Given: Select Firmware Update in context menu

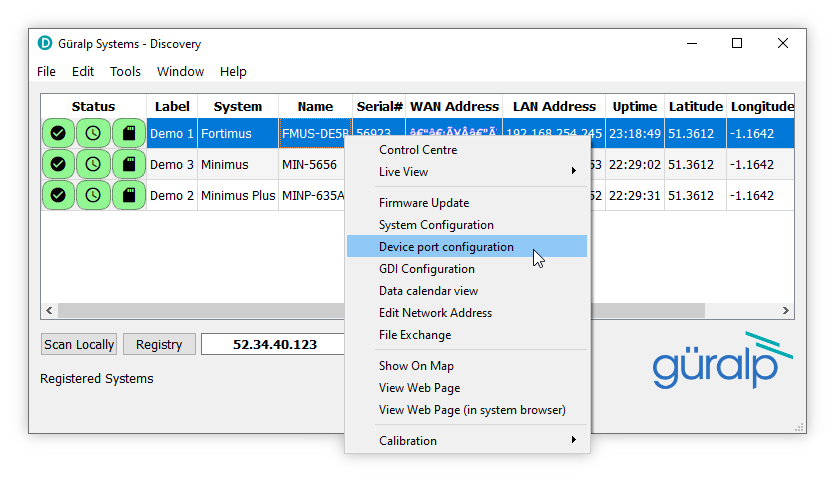Looking at the screenshot, I should coord(467,203).
